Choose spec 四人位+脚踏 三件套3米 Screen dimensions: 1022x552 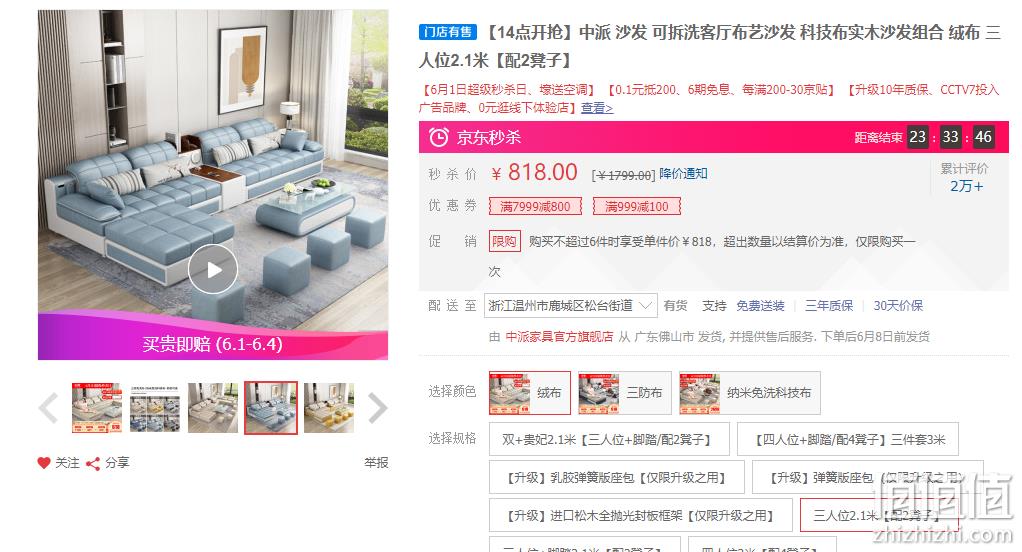[848, 439]
